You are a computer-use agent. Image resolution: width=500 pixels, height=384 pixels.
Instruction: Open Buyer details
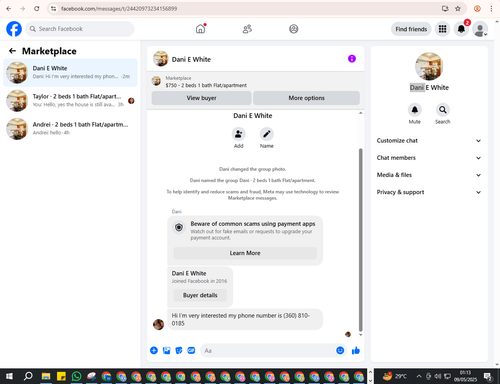(200, 295)
